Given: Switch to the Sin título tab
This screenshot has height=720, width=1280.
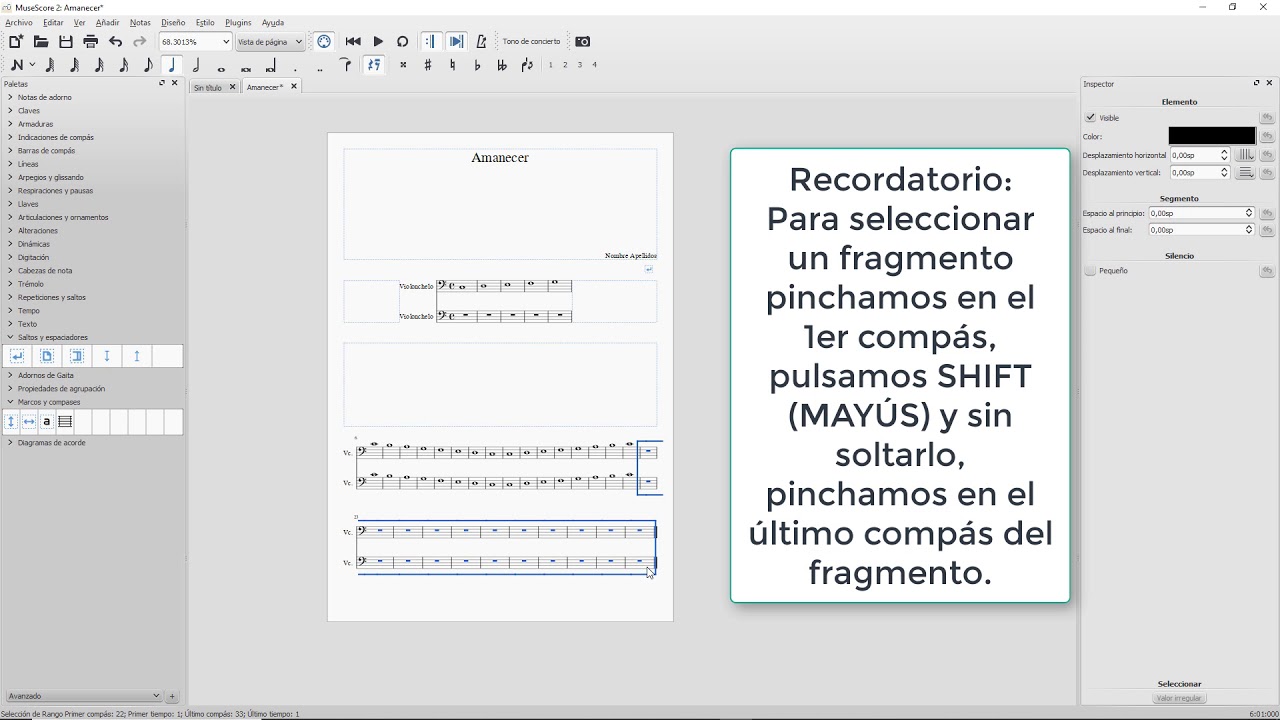Looking at the screenshot, I should pyautogui.click(x=208, y=88).
